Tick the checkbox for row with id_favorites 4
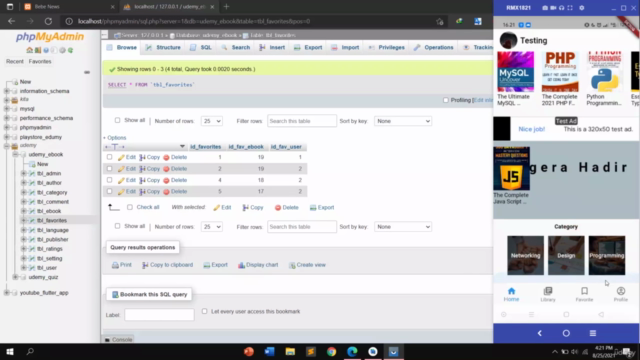 109,180
